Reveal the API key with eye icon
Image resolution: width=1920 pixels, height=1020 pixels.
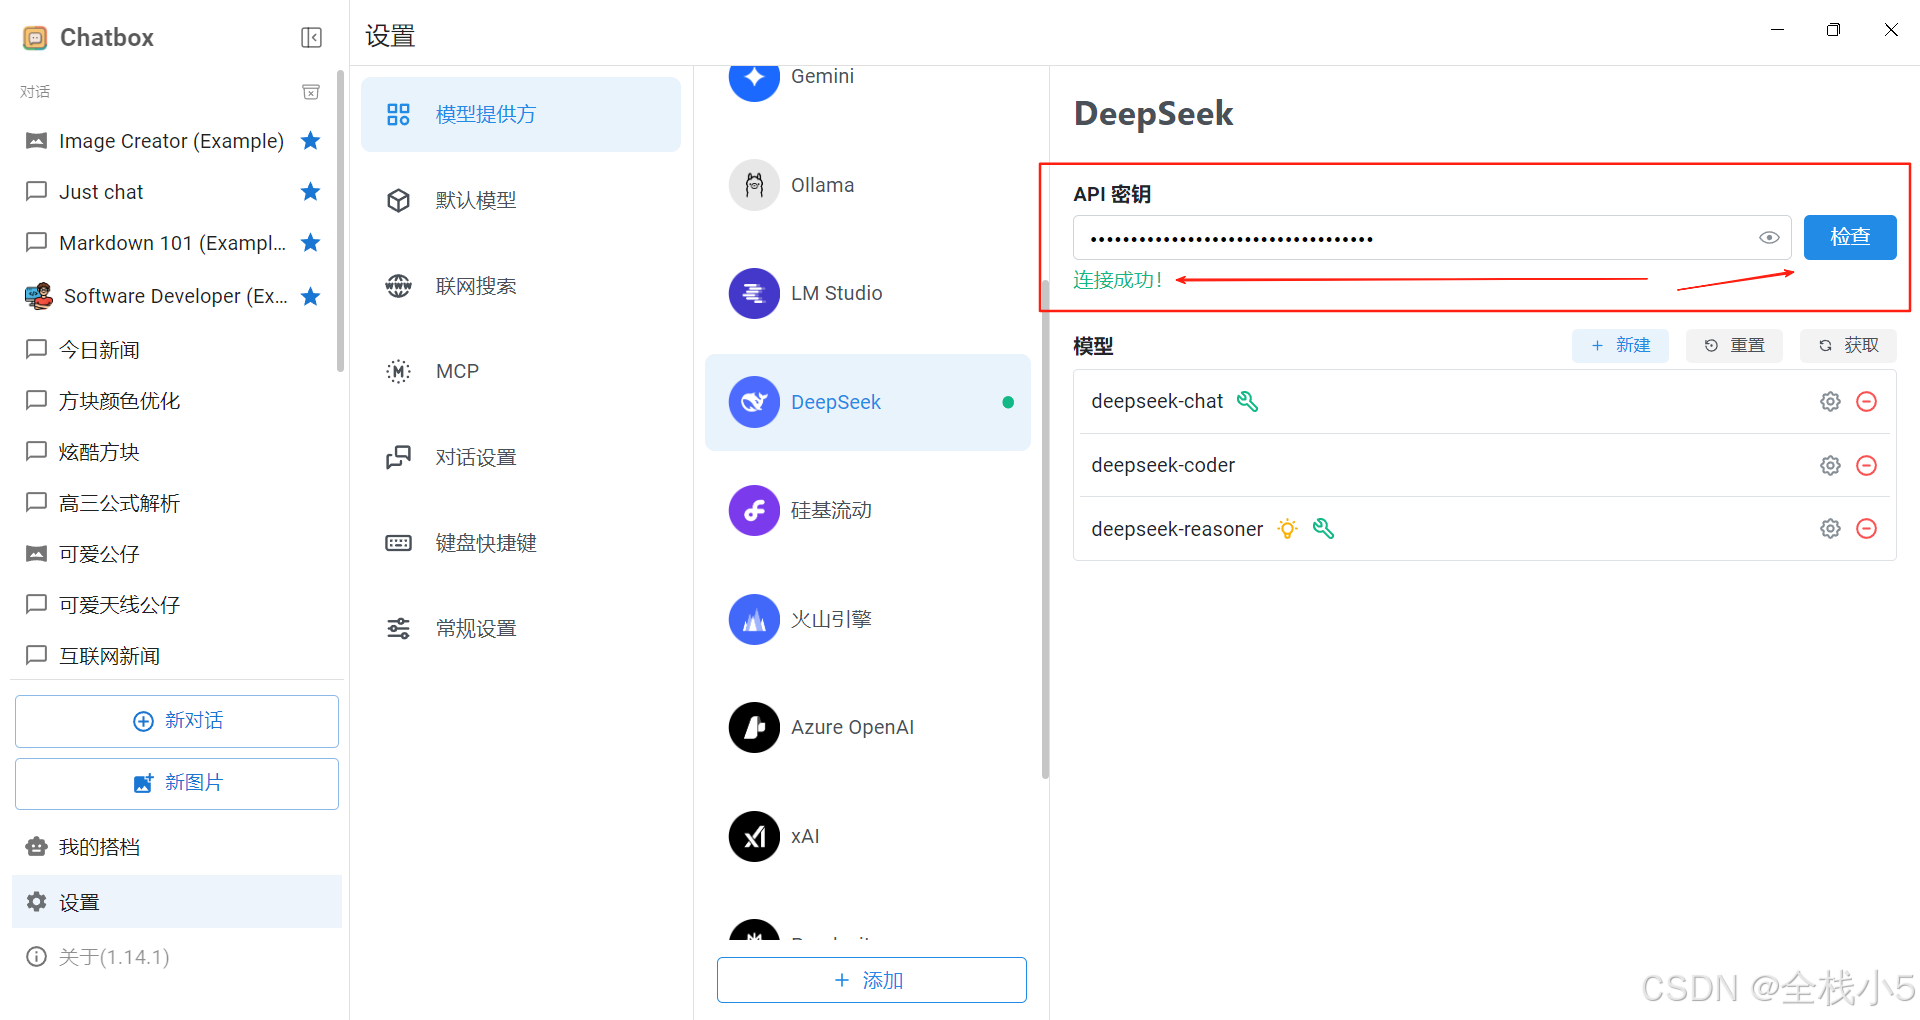pos(1769,238)
